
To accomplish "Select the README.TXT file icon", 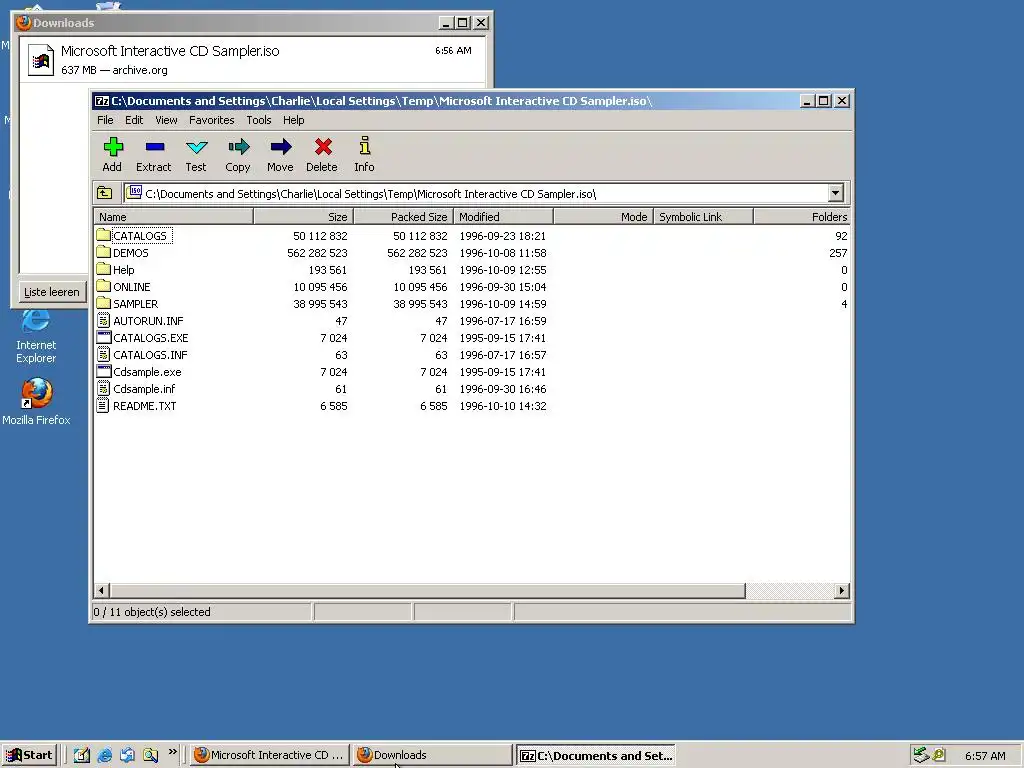I will (x=103, y=405).
